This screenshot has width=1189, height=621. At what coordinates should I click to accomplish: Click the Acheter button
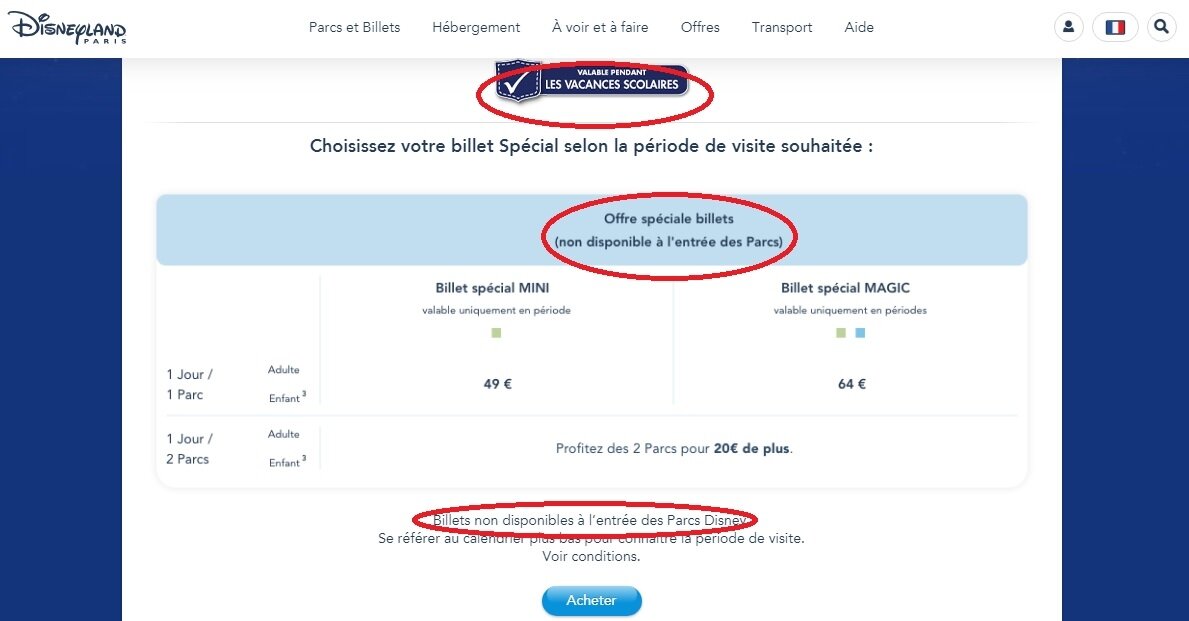(x=591, y=601)
